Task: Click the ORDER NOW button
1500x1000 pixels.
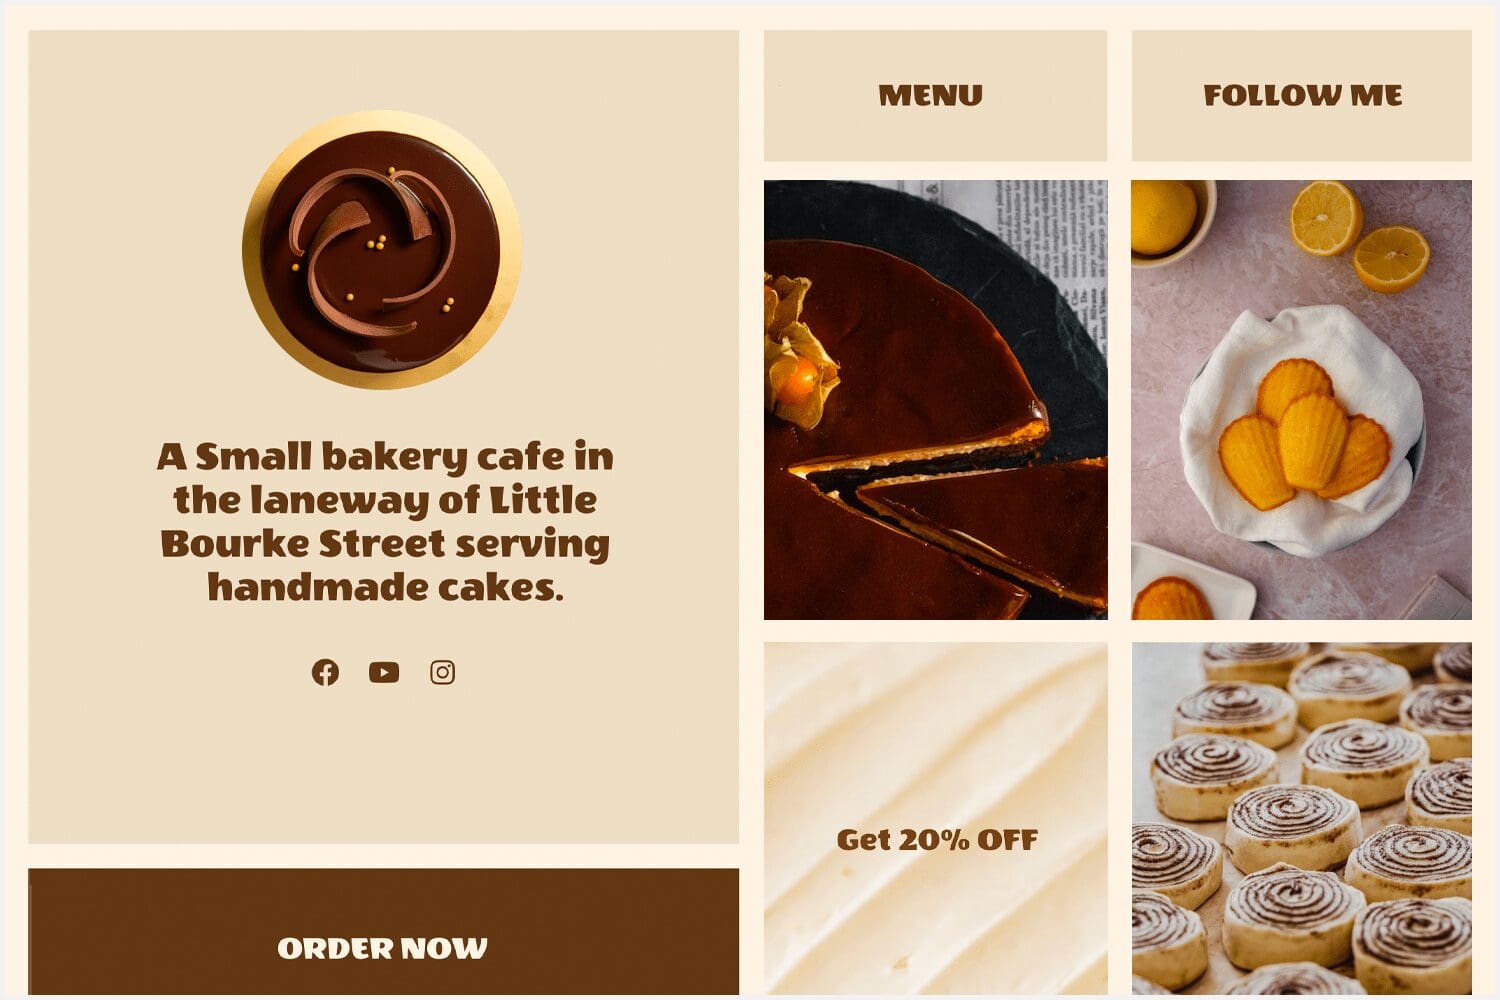Action: tap(383, 932)
